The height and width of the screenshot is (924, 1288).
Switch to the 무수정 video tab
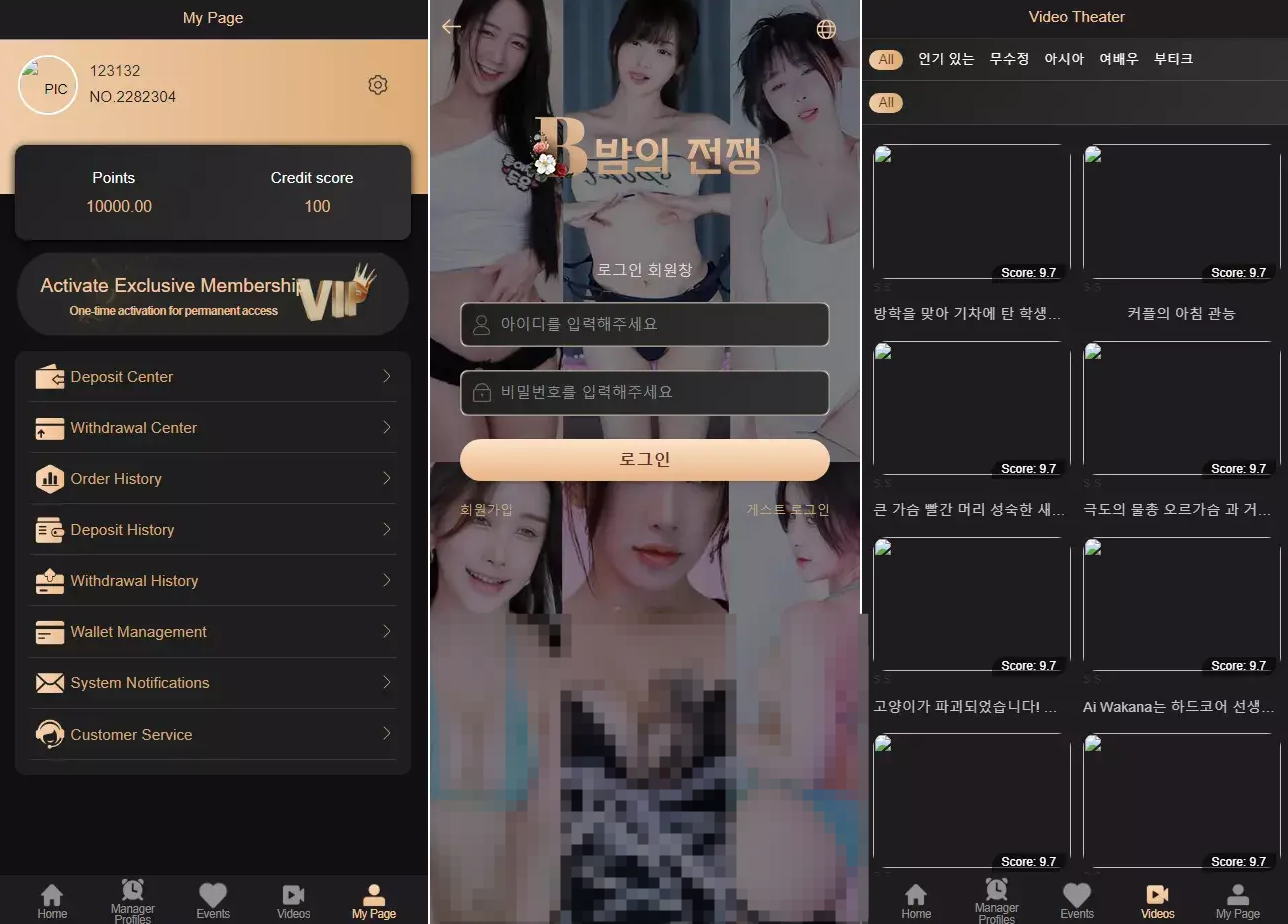[1008, 59]
